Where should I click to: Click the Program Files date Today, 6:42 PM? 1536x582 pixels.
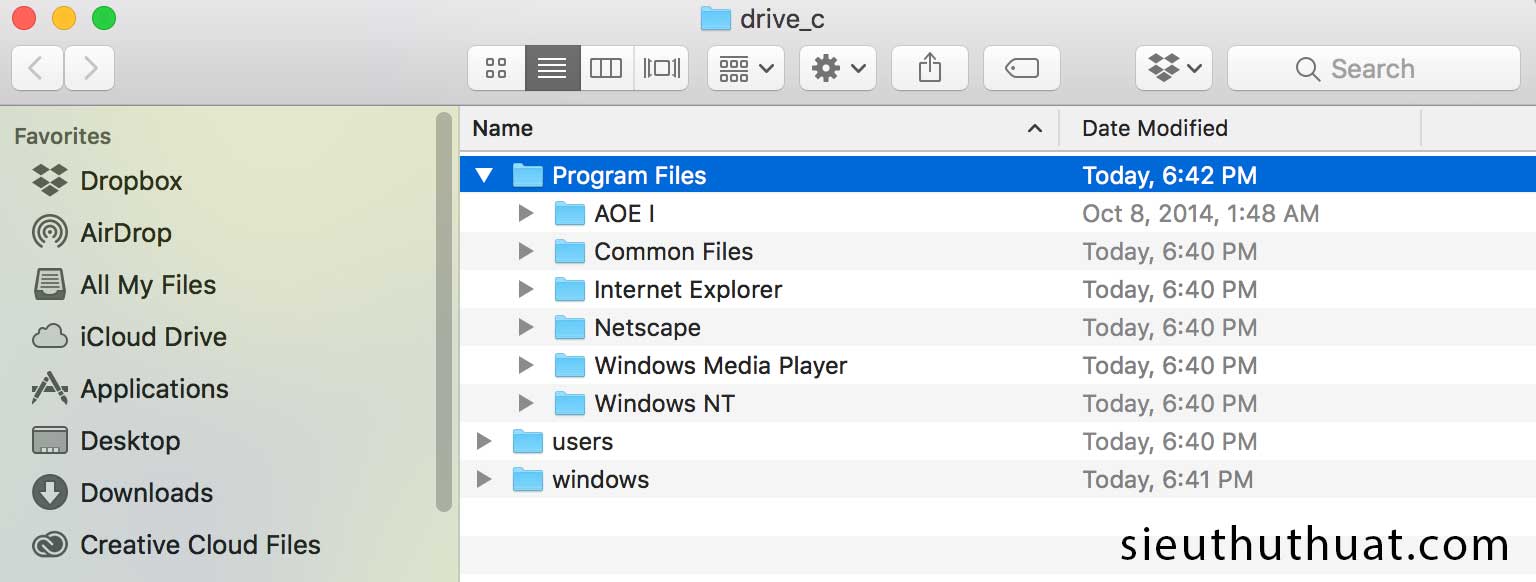(x=1170, y=176)
